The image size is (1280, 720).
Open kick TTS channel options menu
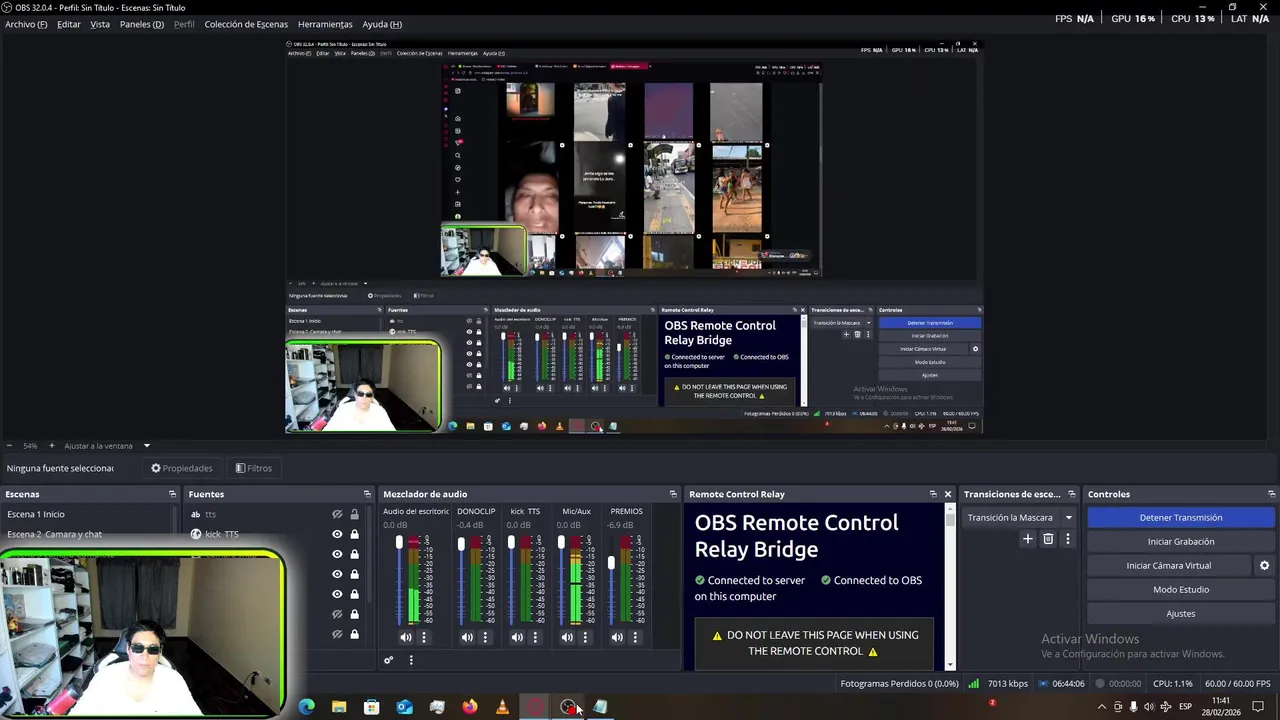(535, 637)
